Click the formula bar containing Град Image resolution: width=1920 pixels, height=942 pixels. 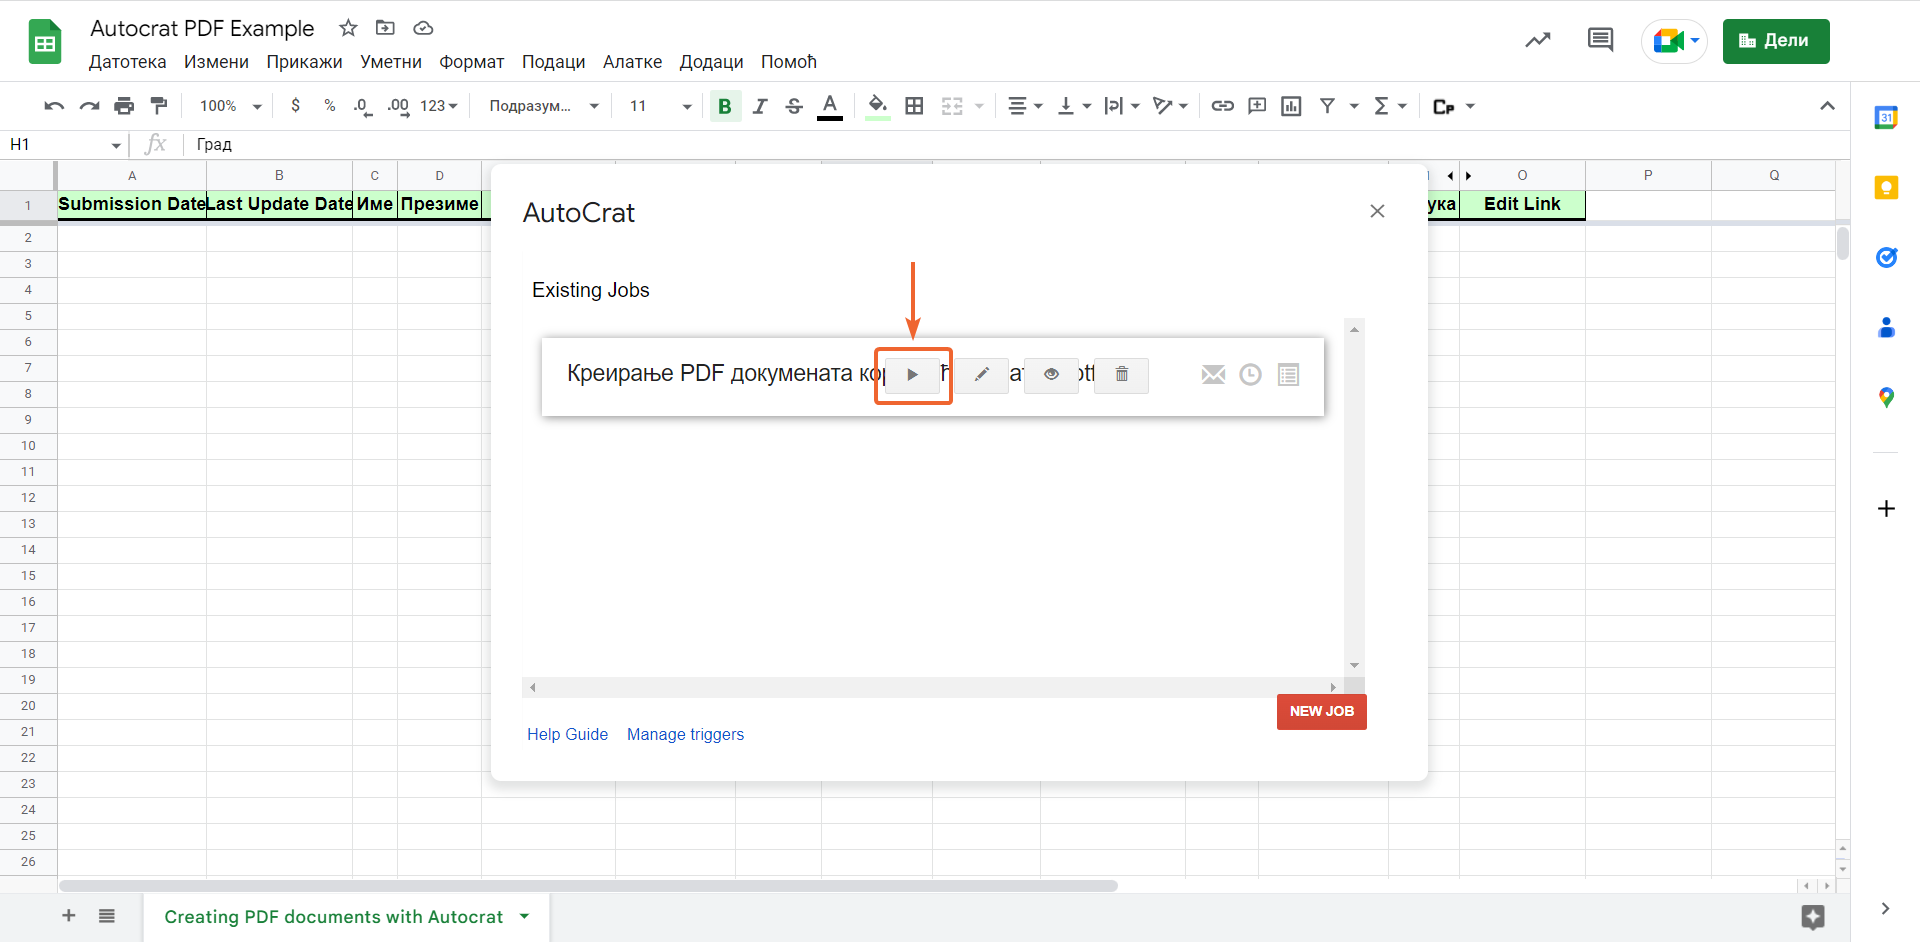pos(1015,145)
